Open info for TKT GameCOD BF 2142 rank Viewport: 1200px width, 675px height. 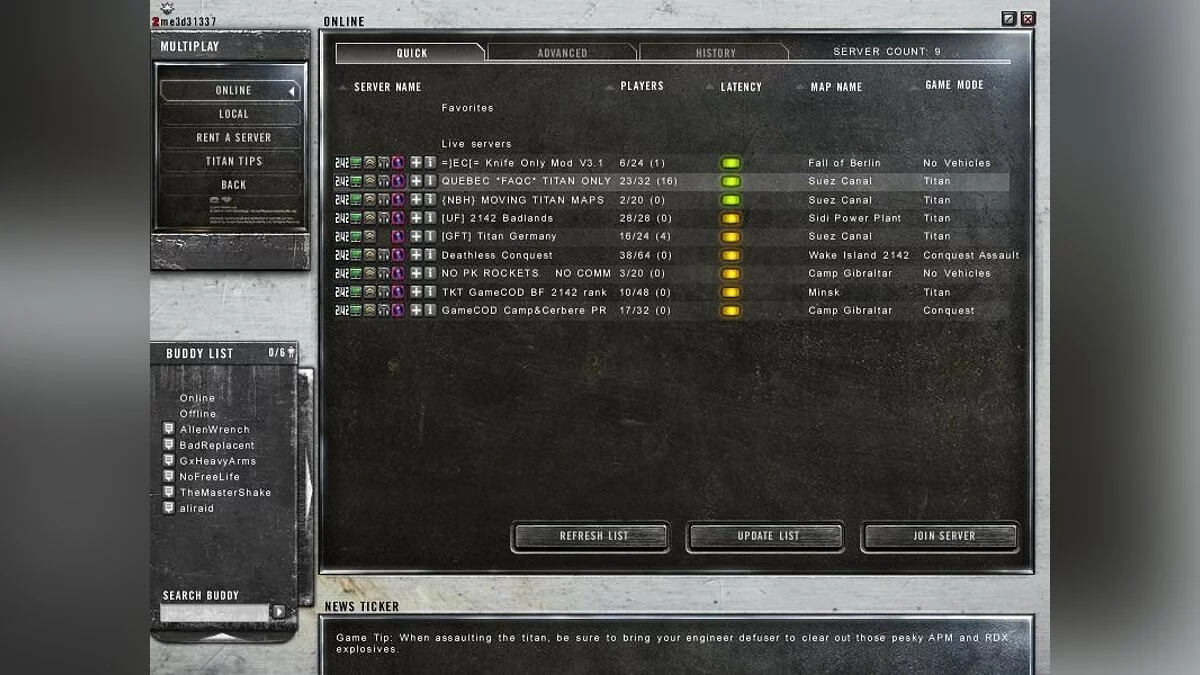430,292
